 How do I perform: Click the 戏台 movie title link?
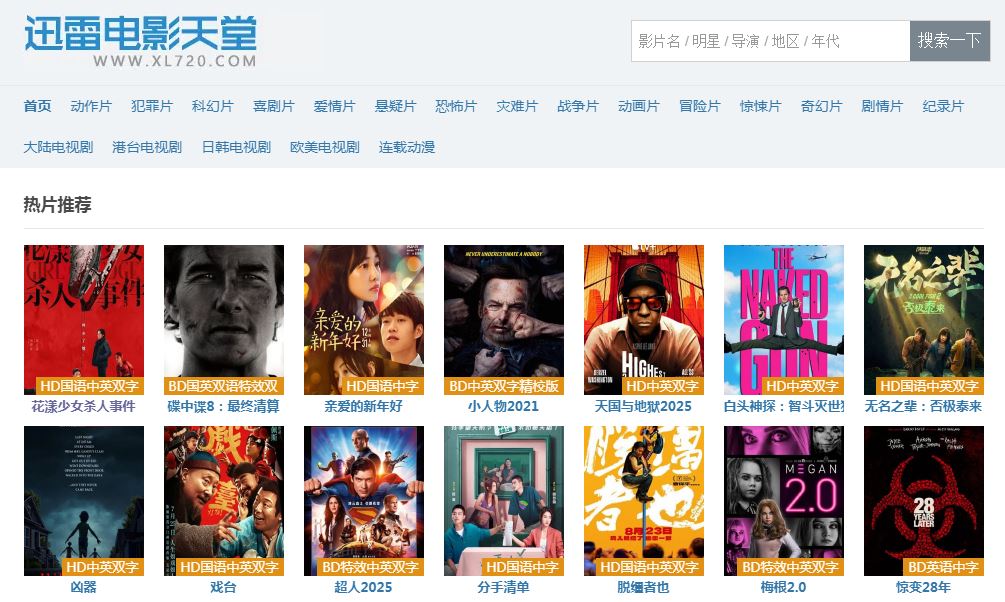pos(224,587)
